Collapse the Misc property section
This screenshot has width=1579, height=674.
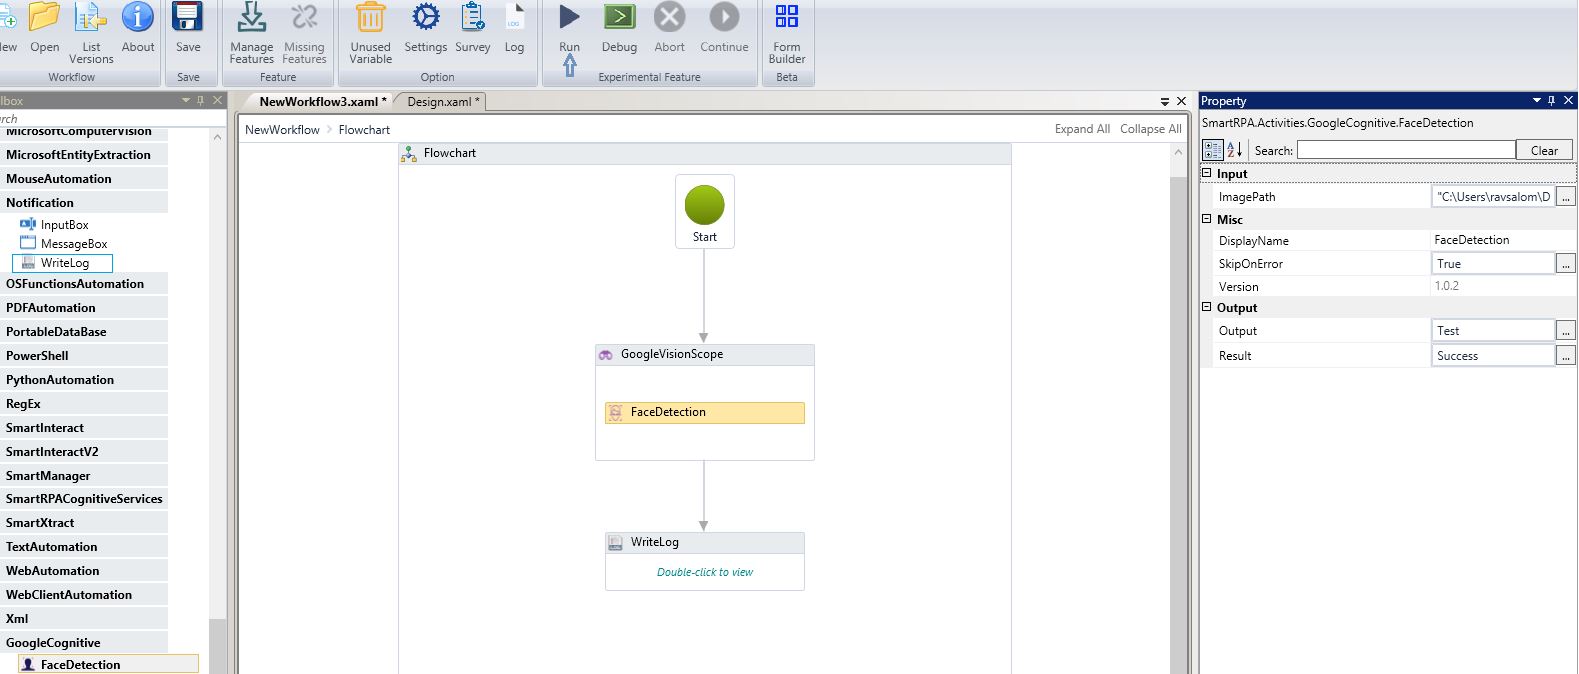1207,220
